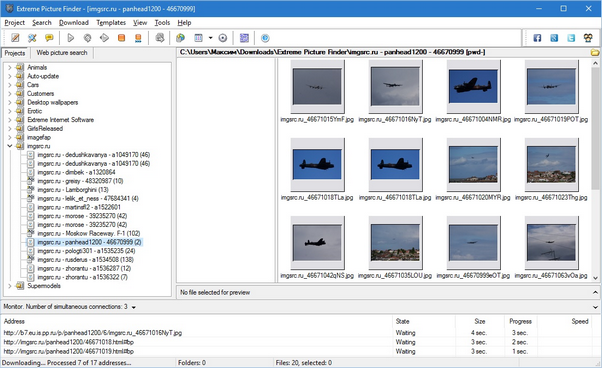Click the start download play icon
This screenshot has width=602, height=368.
tap(70, 38)
